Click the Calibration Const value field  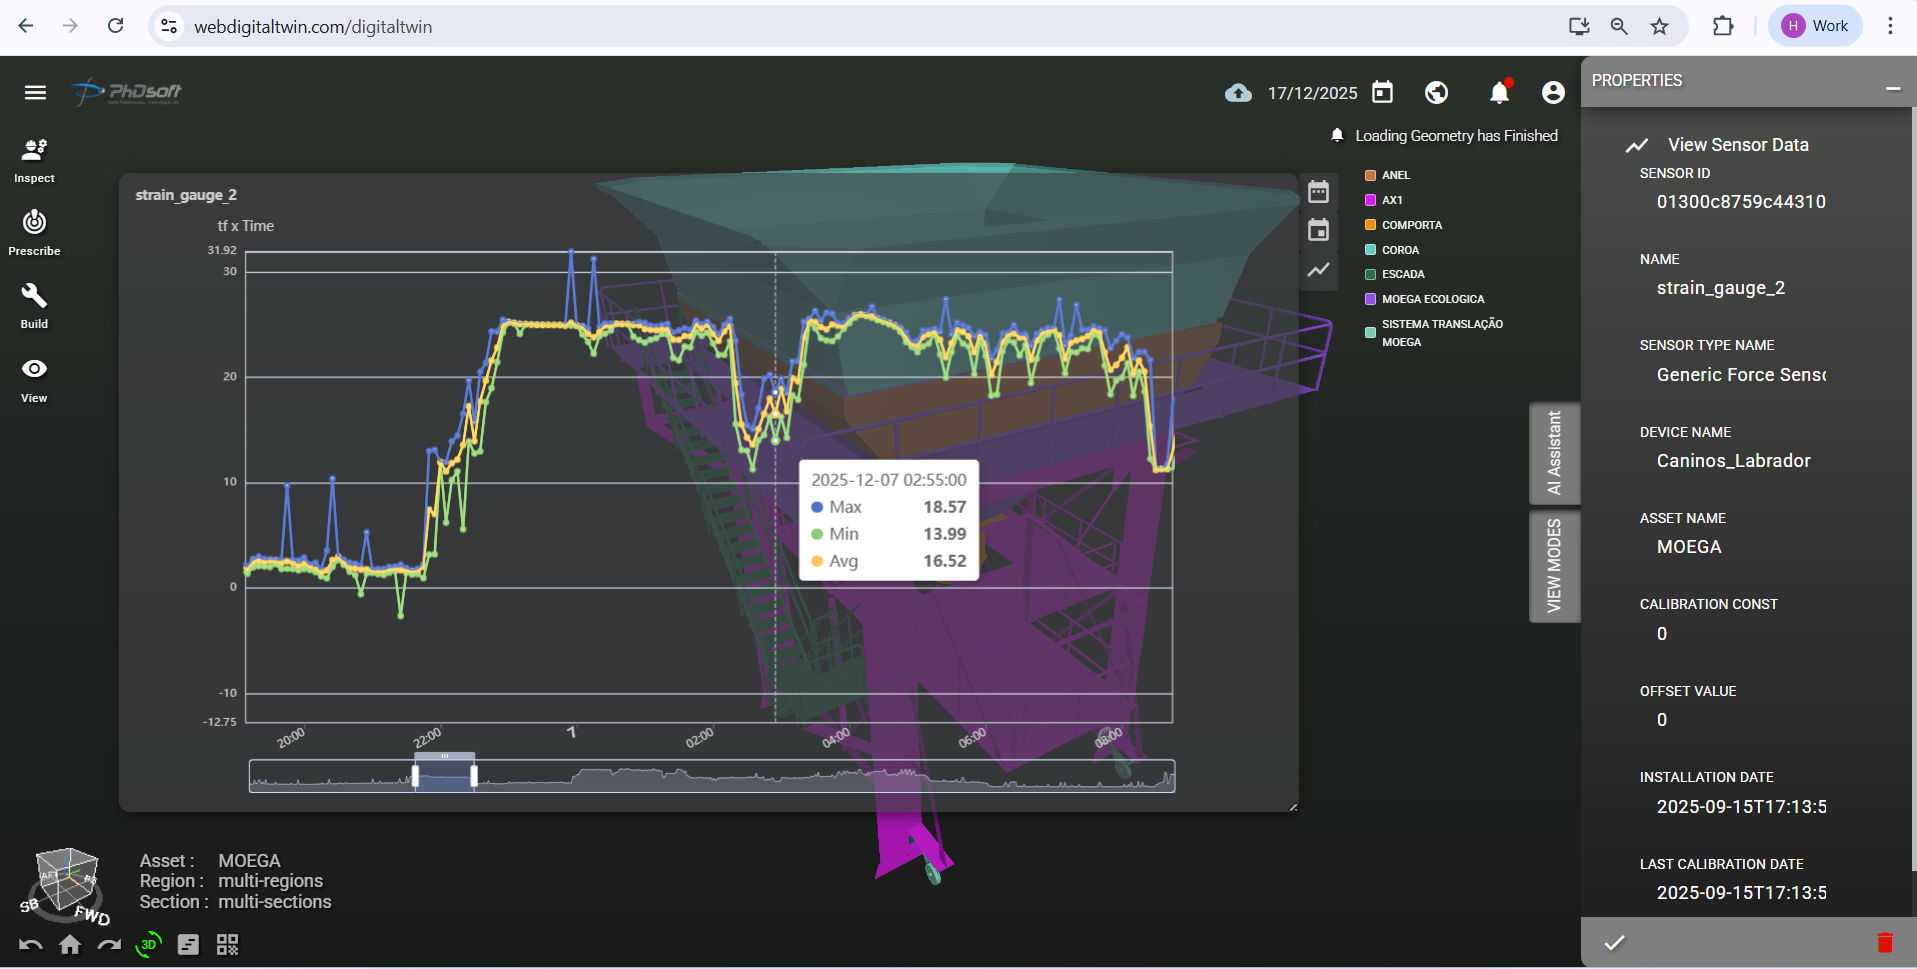[x=1741, y=634]
